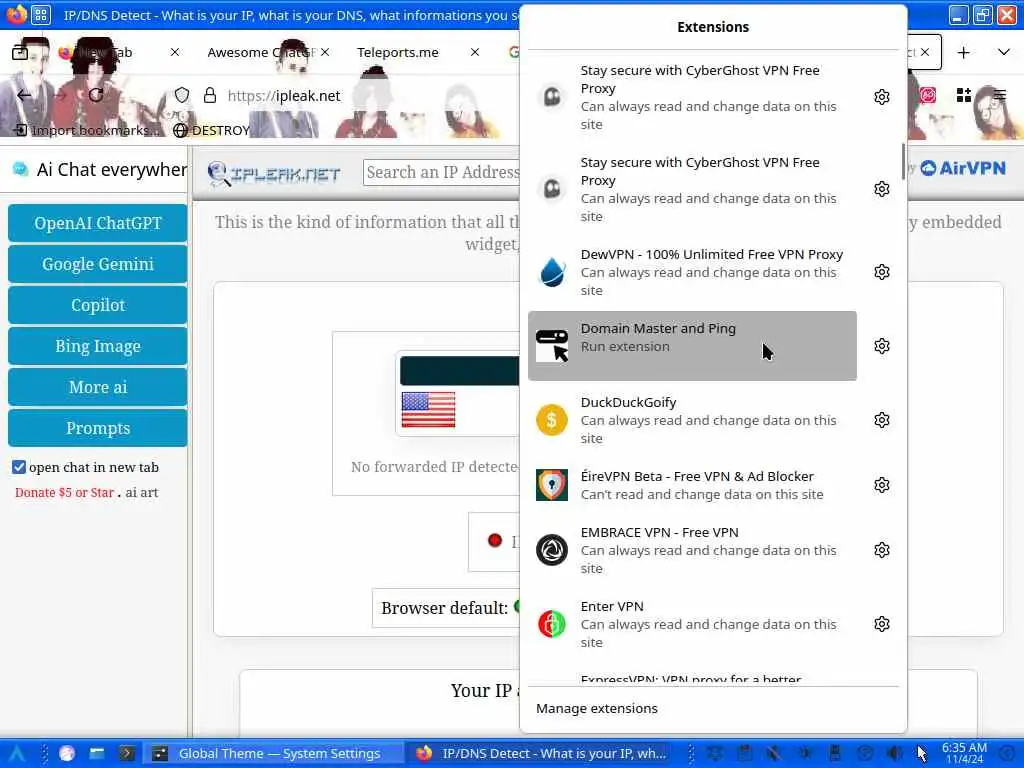Viewport: 1024px width, 768px height.
Task: Click the Copilot button in sidebar
Action: pyautogui.click(x=97, y=305)
